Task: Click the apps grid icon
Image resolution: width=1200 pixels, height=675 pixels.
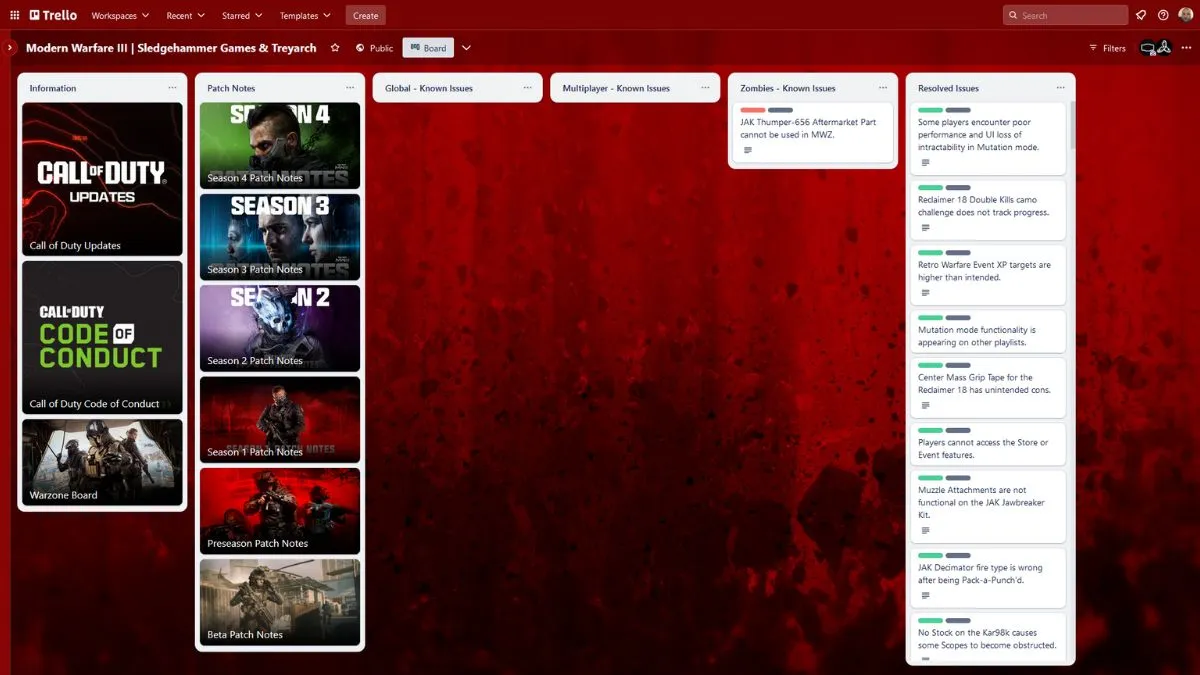Action: 14,14
